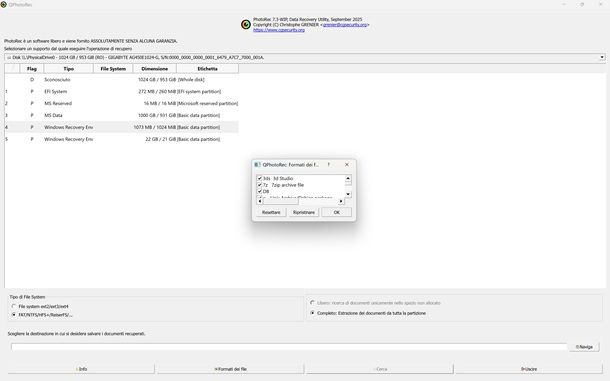Click the Resettare button
Viewport: 610px width, 381px height.
click(x=271, y=212)
